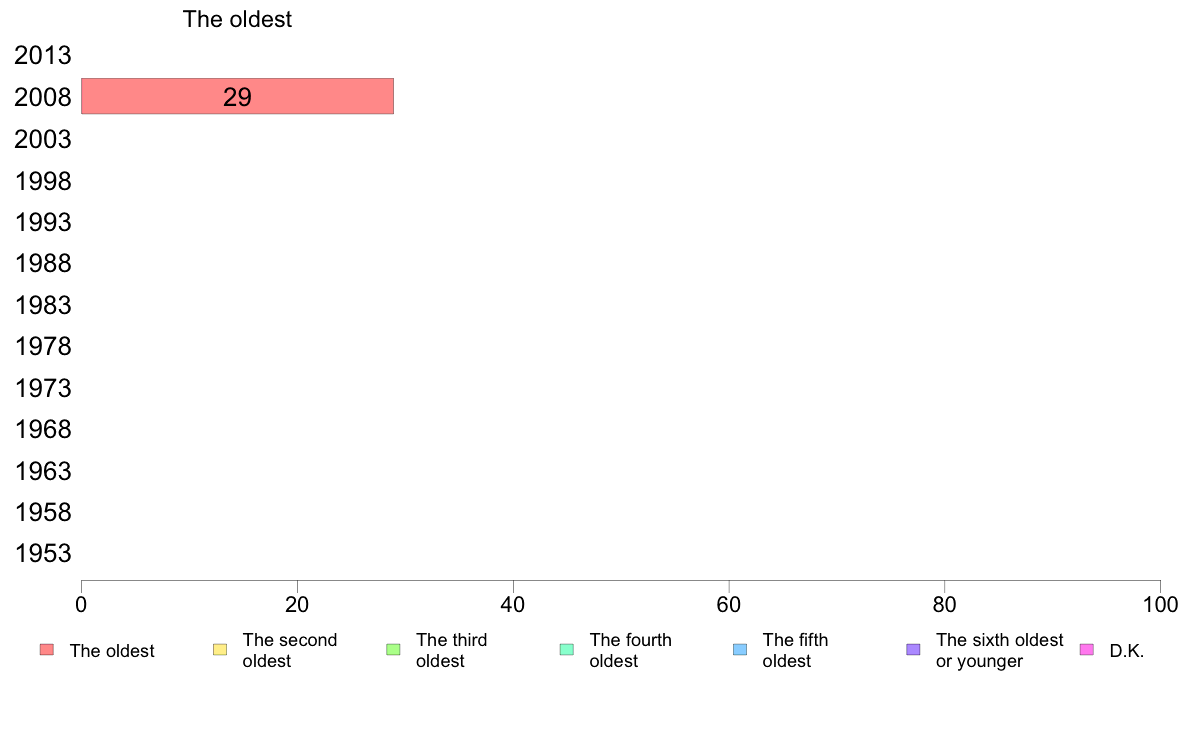Select the 1953 year label
Viewport: 1188px width, 736px height.
(42, 553)
